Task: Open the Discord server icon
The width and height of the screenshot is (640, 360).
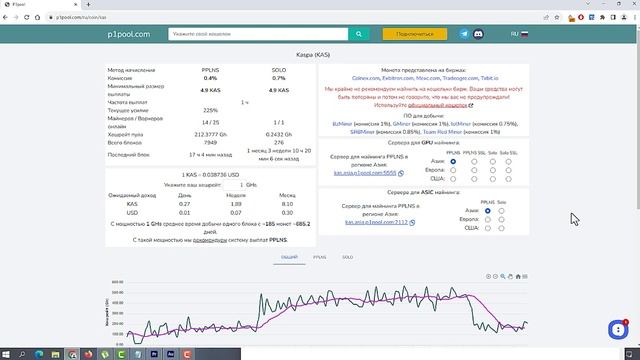Action: pyautogui.click(x=478, y=34)
